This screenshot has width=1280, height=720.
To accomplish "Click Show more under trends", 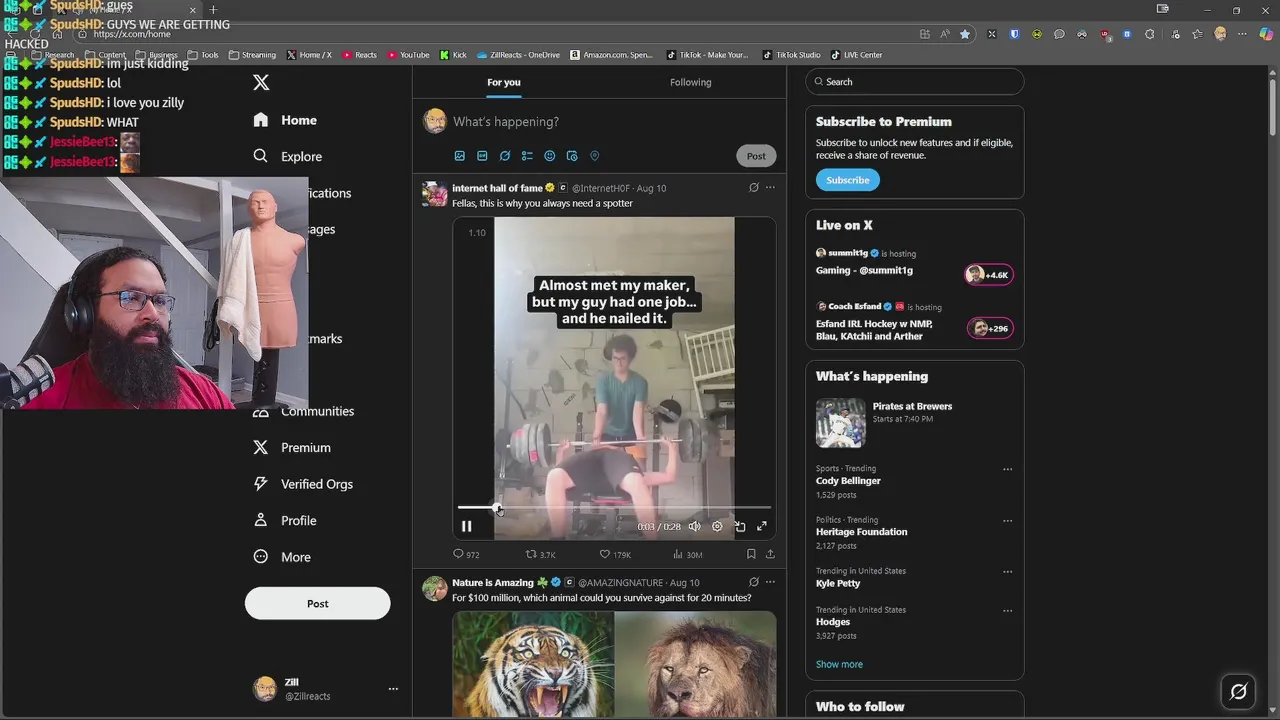I will (839, 664).
